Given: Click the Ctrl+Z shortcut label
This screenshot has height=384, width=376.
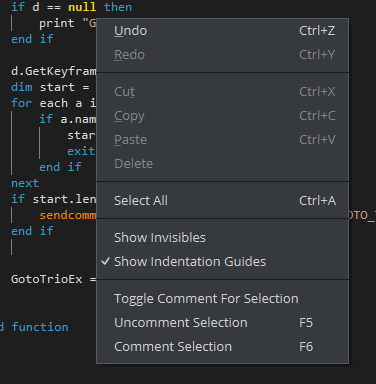Looking at the screenshot, I should point(317,31).
